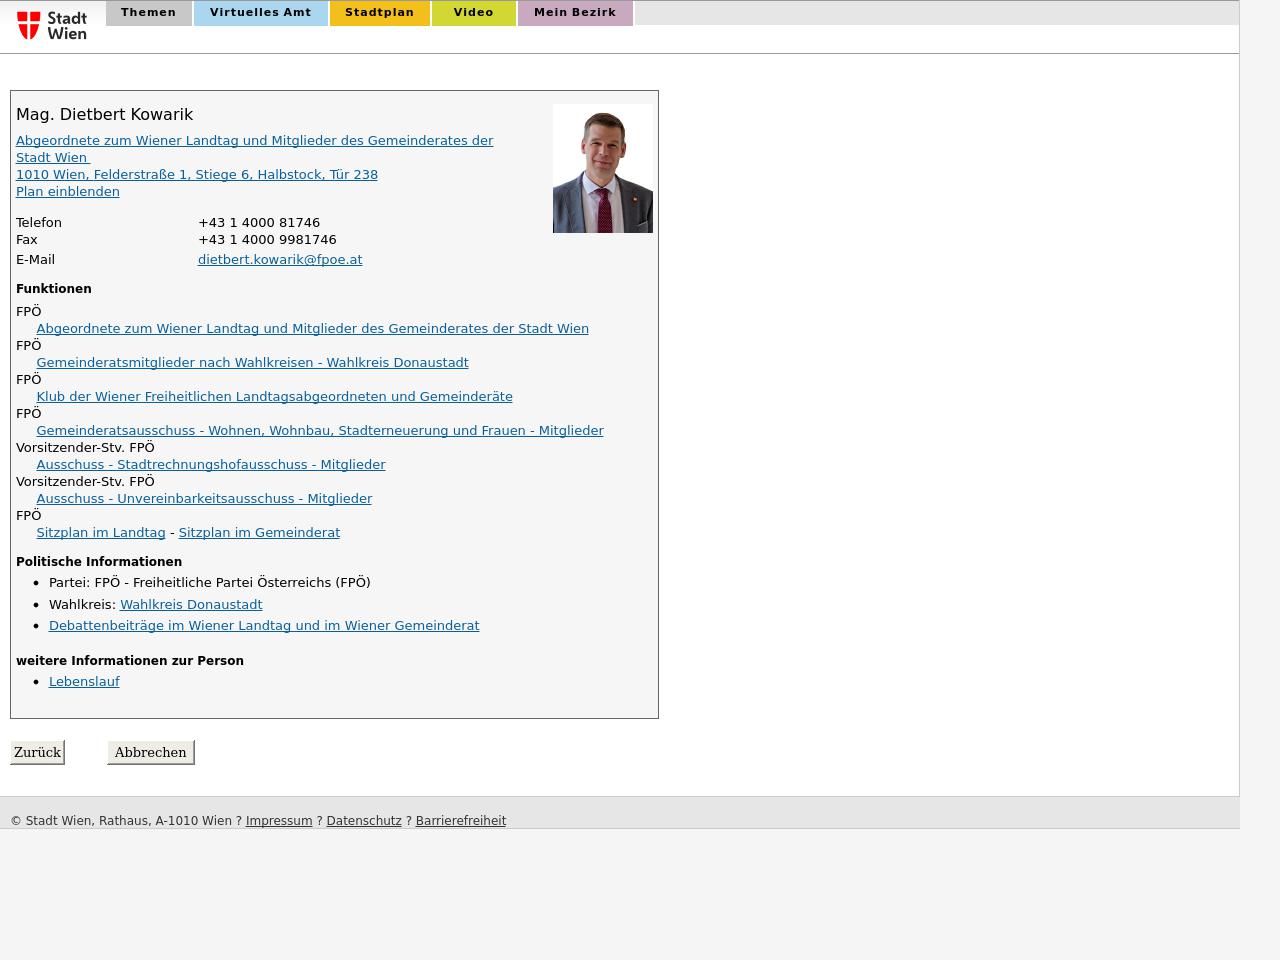The height and width of the screenshot is (960, 1280).
Task: Open Unvereinbarkeitsausschuss Mitglieder link
Action: coord(204,498)
